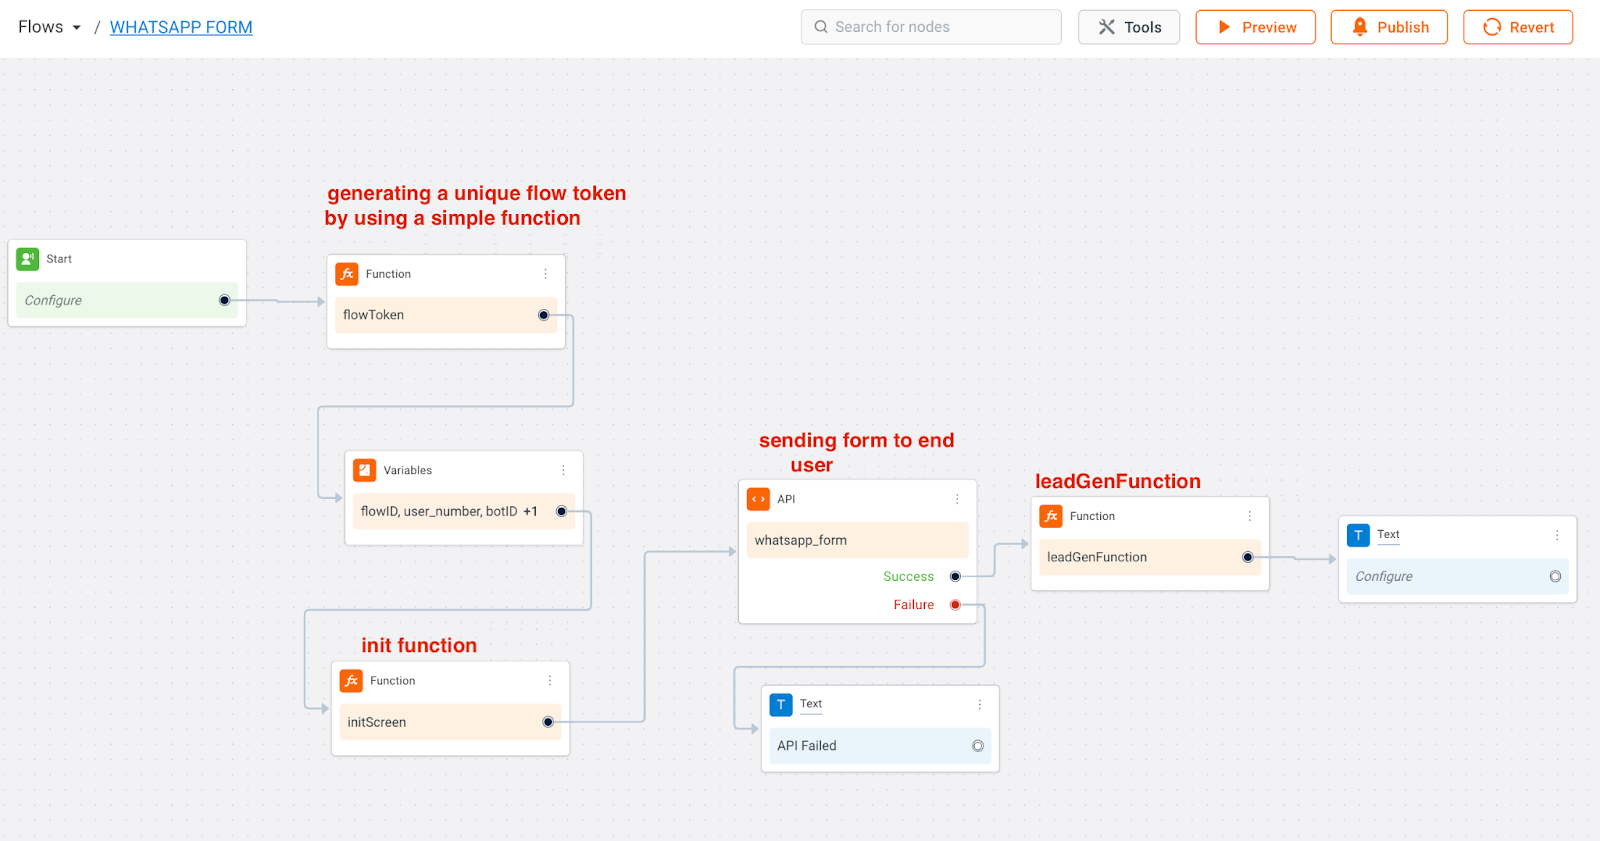Viewport: 1600px width, 841px height.
Task: Click the Start node title
Action: pyautogui.click(x=59, y=259)
